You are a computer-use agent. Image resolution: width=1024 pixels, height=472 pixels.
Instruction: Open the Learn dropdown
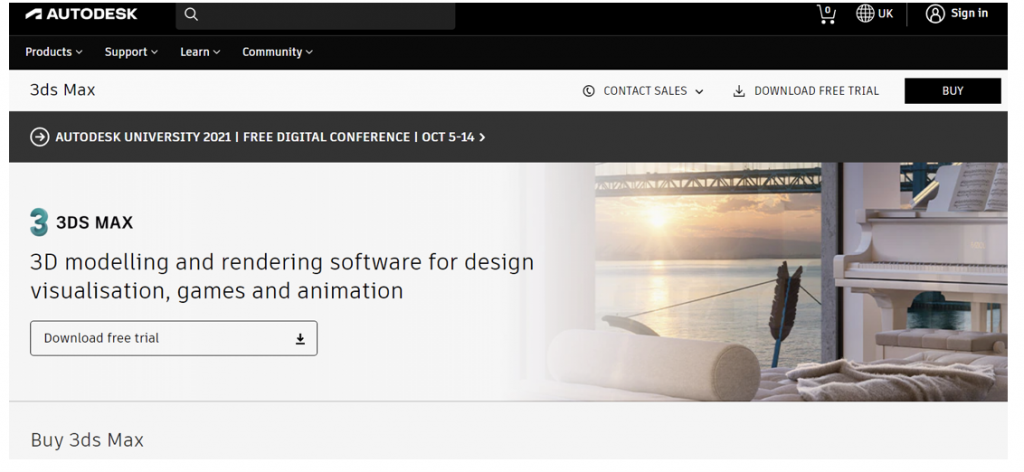(x=200, y=52)
